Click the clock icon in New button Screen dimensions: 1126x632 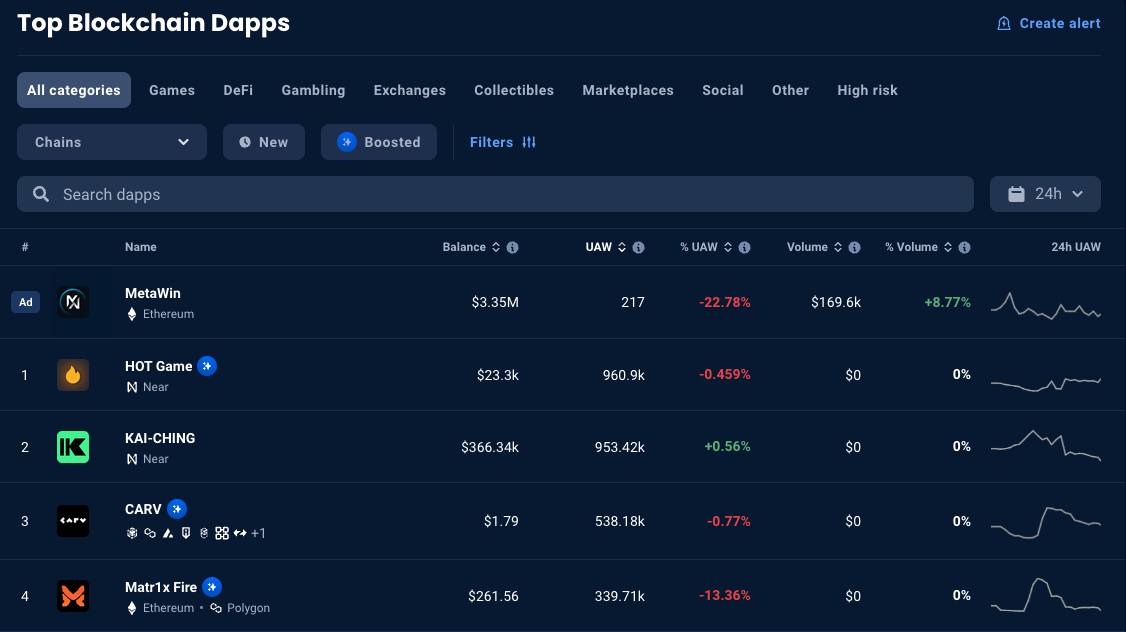[245, 142]
